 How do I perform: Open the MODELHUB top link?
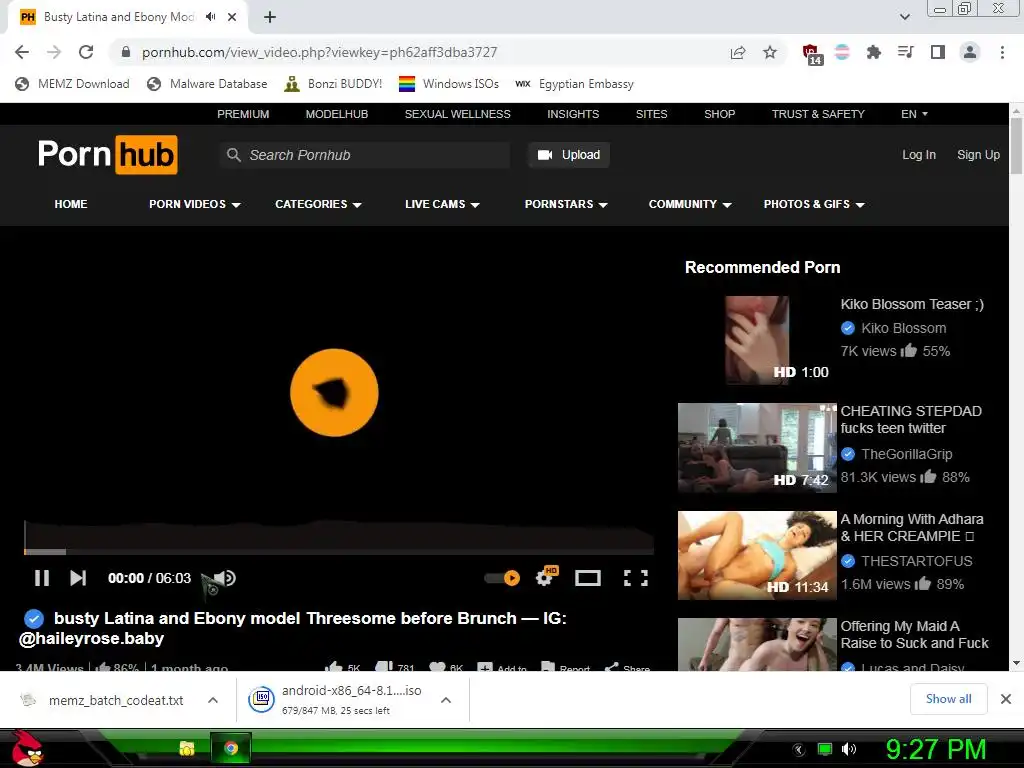tap(337, 114)
